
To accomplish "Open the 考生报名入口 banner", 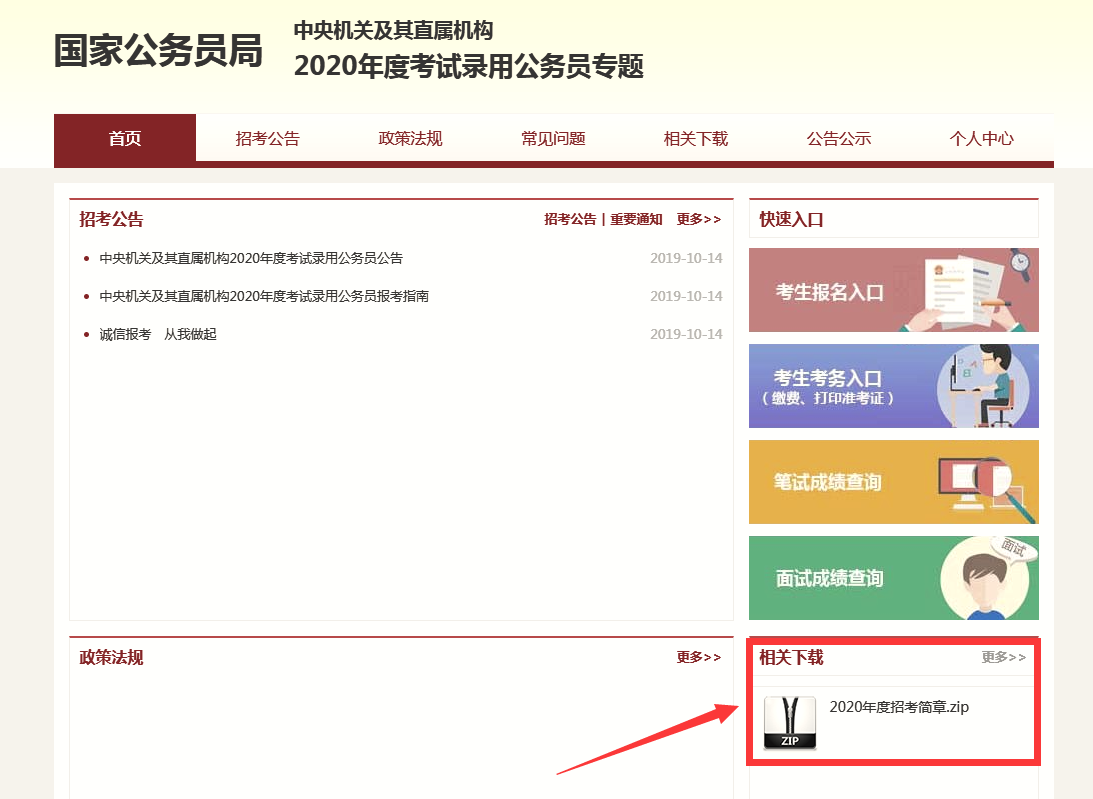I will (893, 290).
